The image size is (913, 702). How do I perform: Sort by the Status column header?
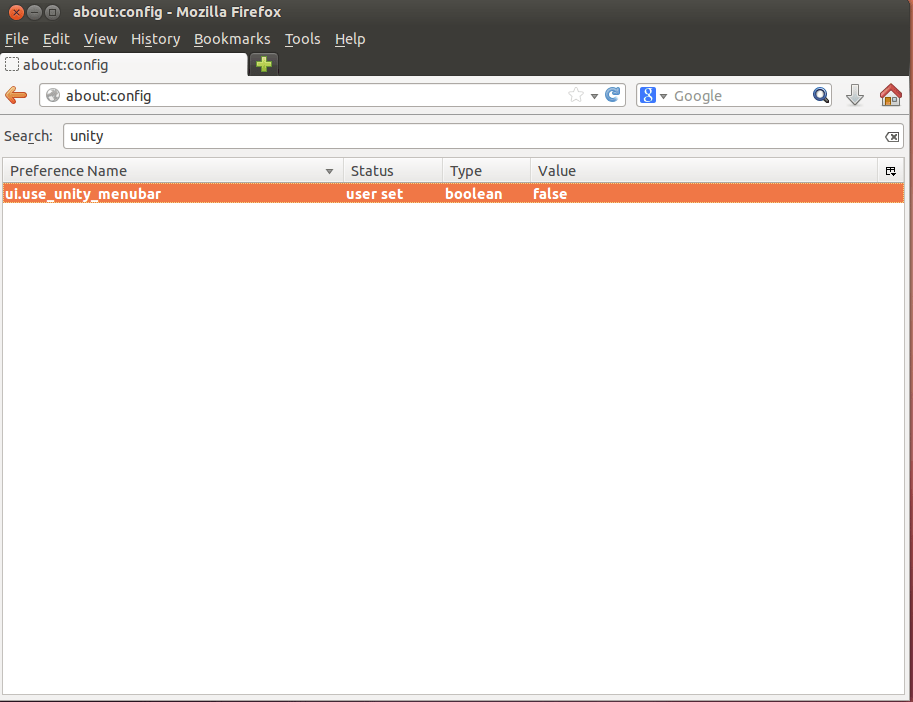[x=374, y=170]
